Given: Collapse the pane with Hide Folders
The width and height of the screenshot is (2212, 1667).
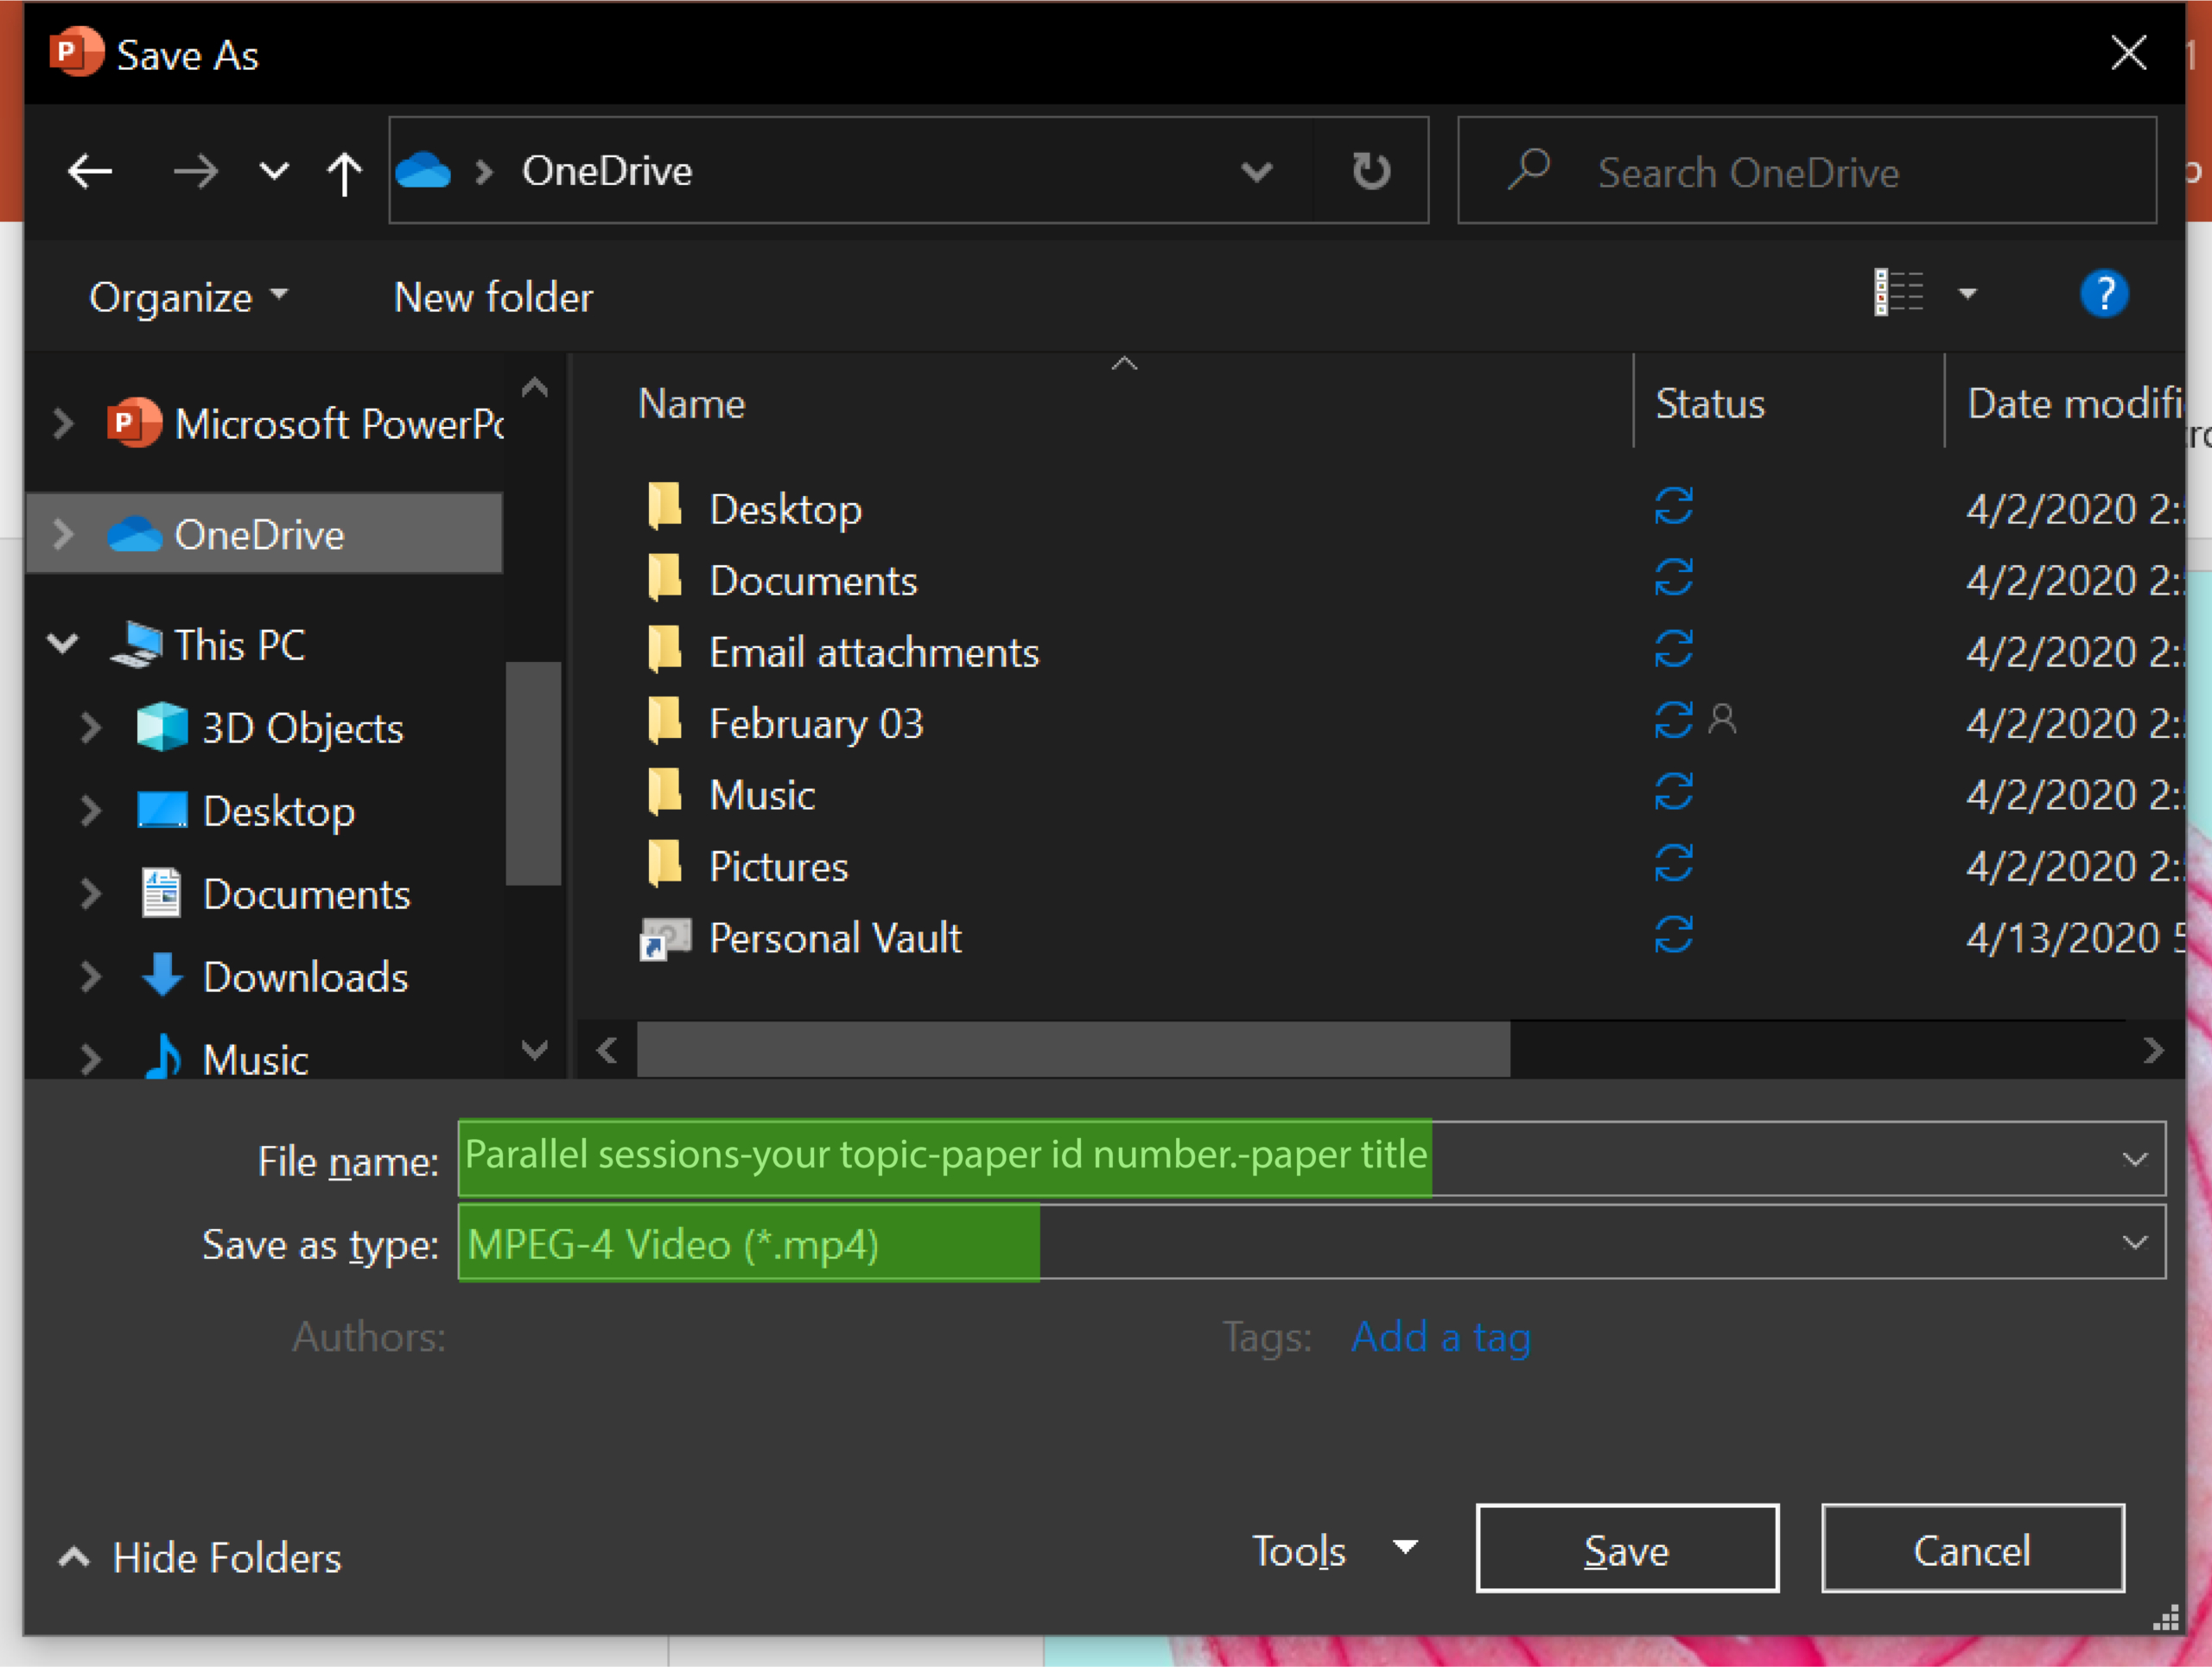Looking at the screenshot, I should 201,1557.
